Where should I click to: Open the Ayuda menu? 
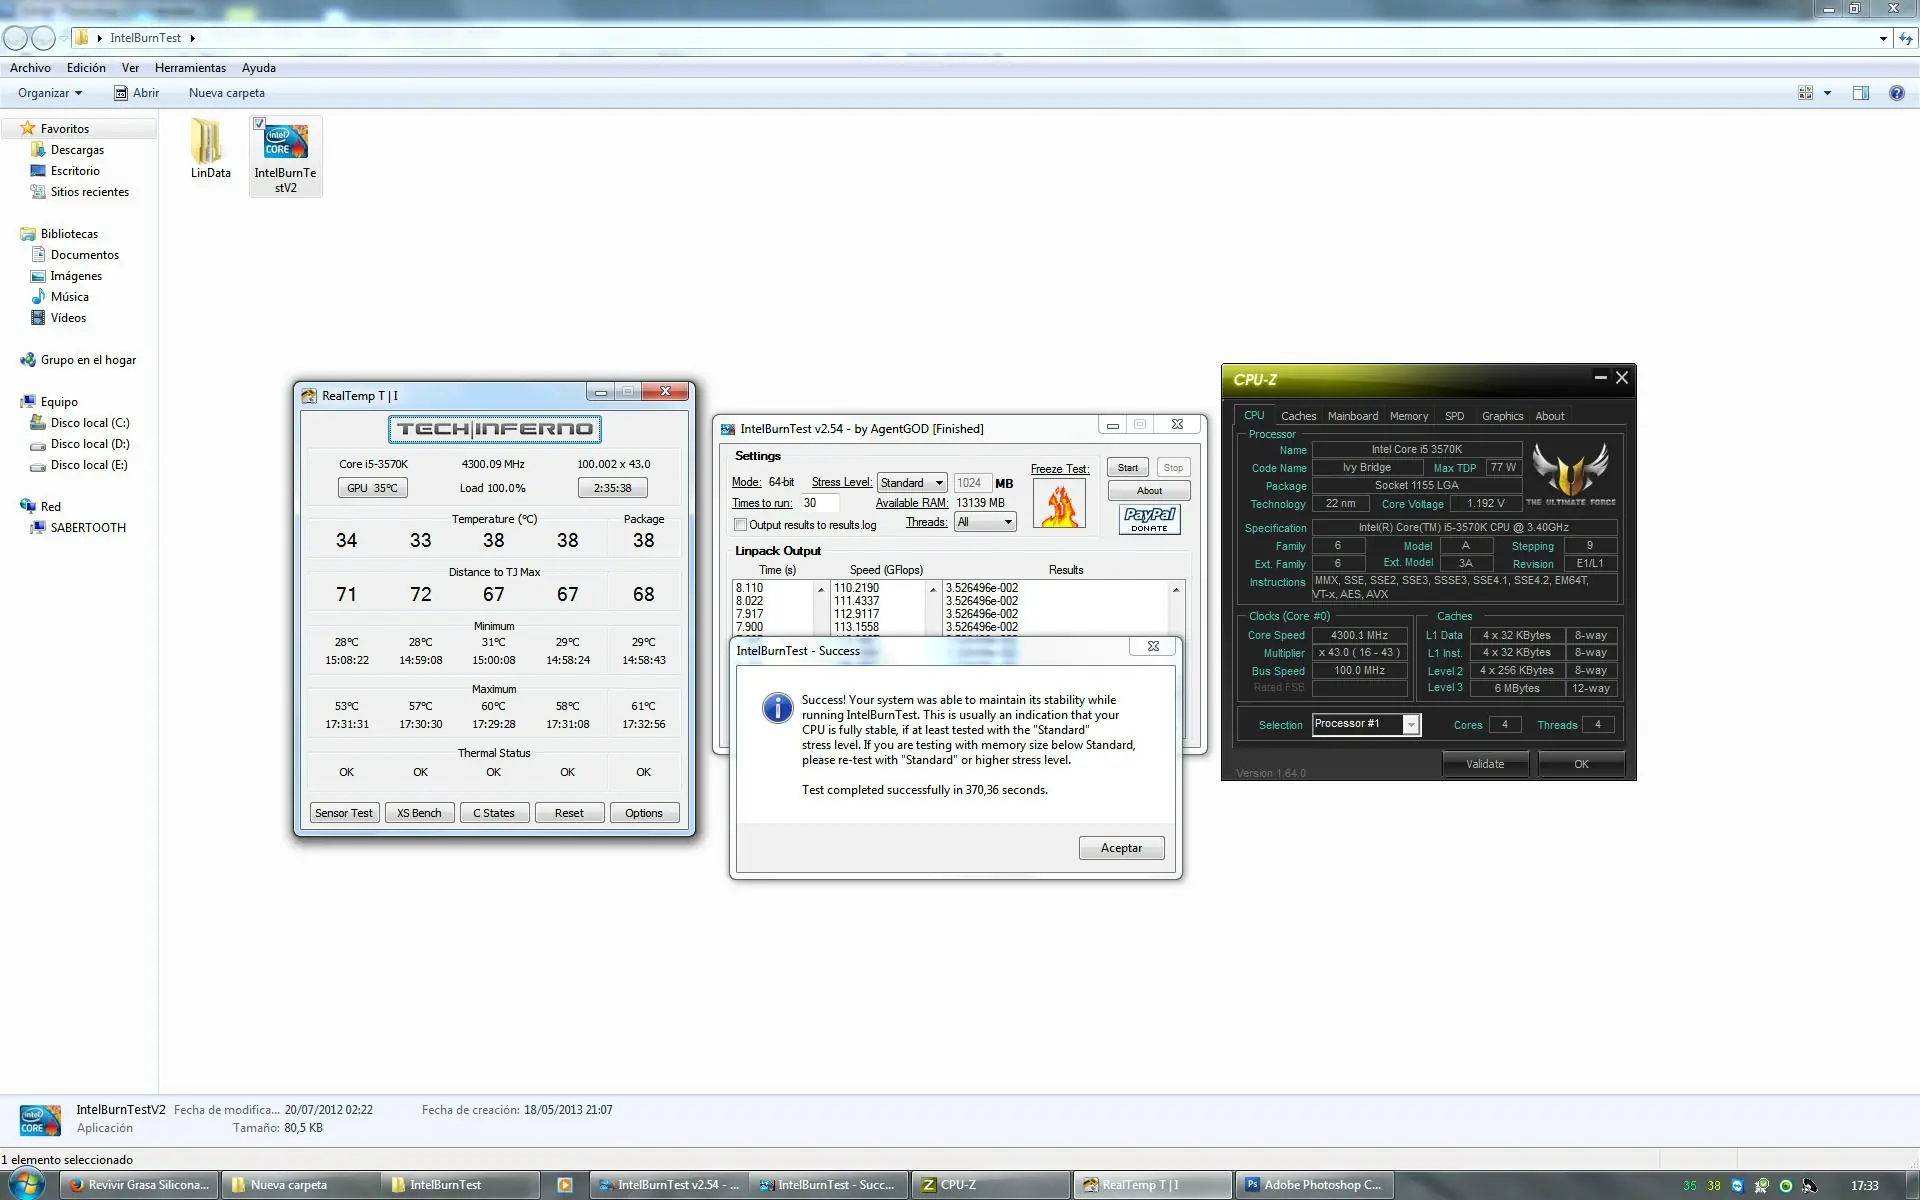pos(259,68)
